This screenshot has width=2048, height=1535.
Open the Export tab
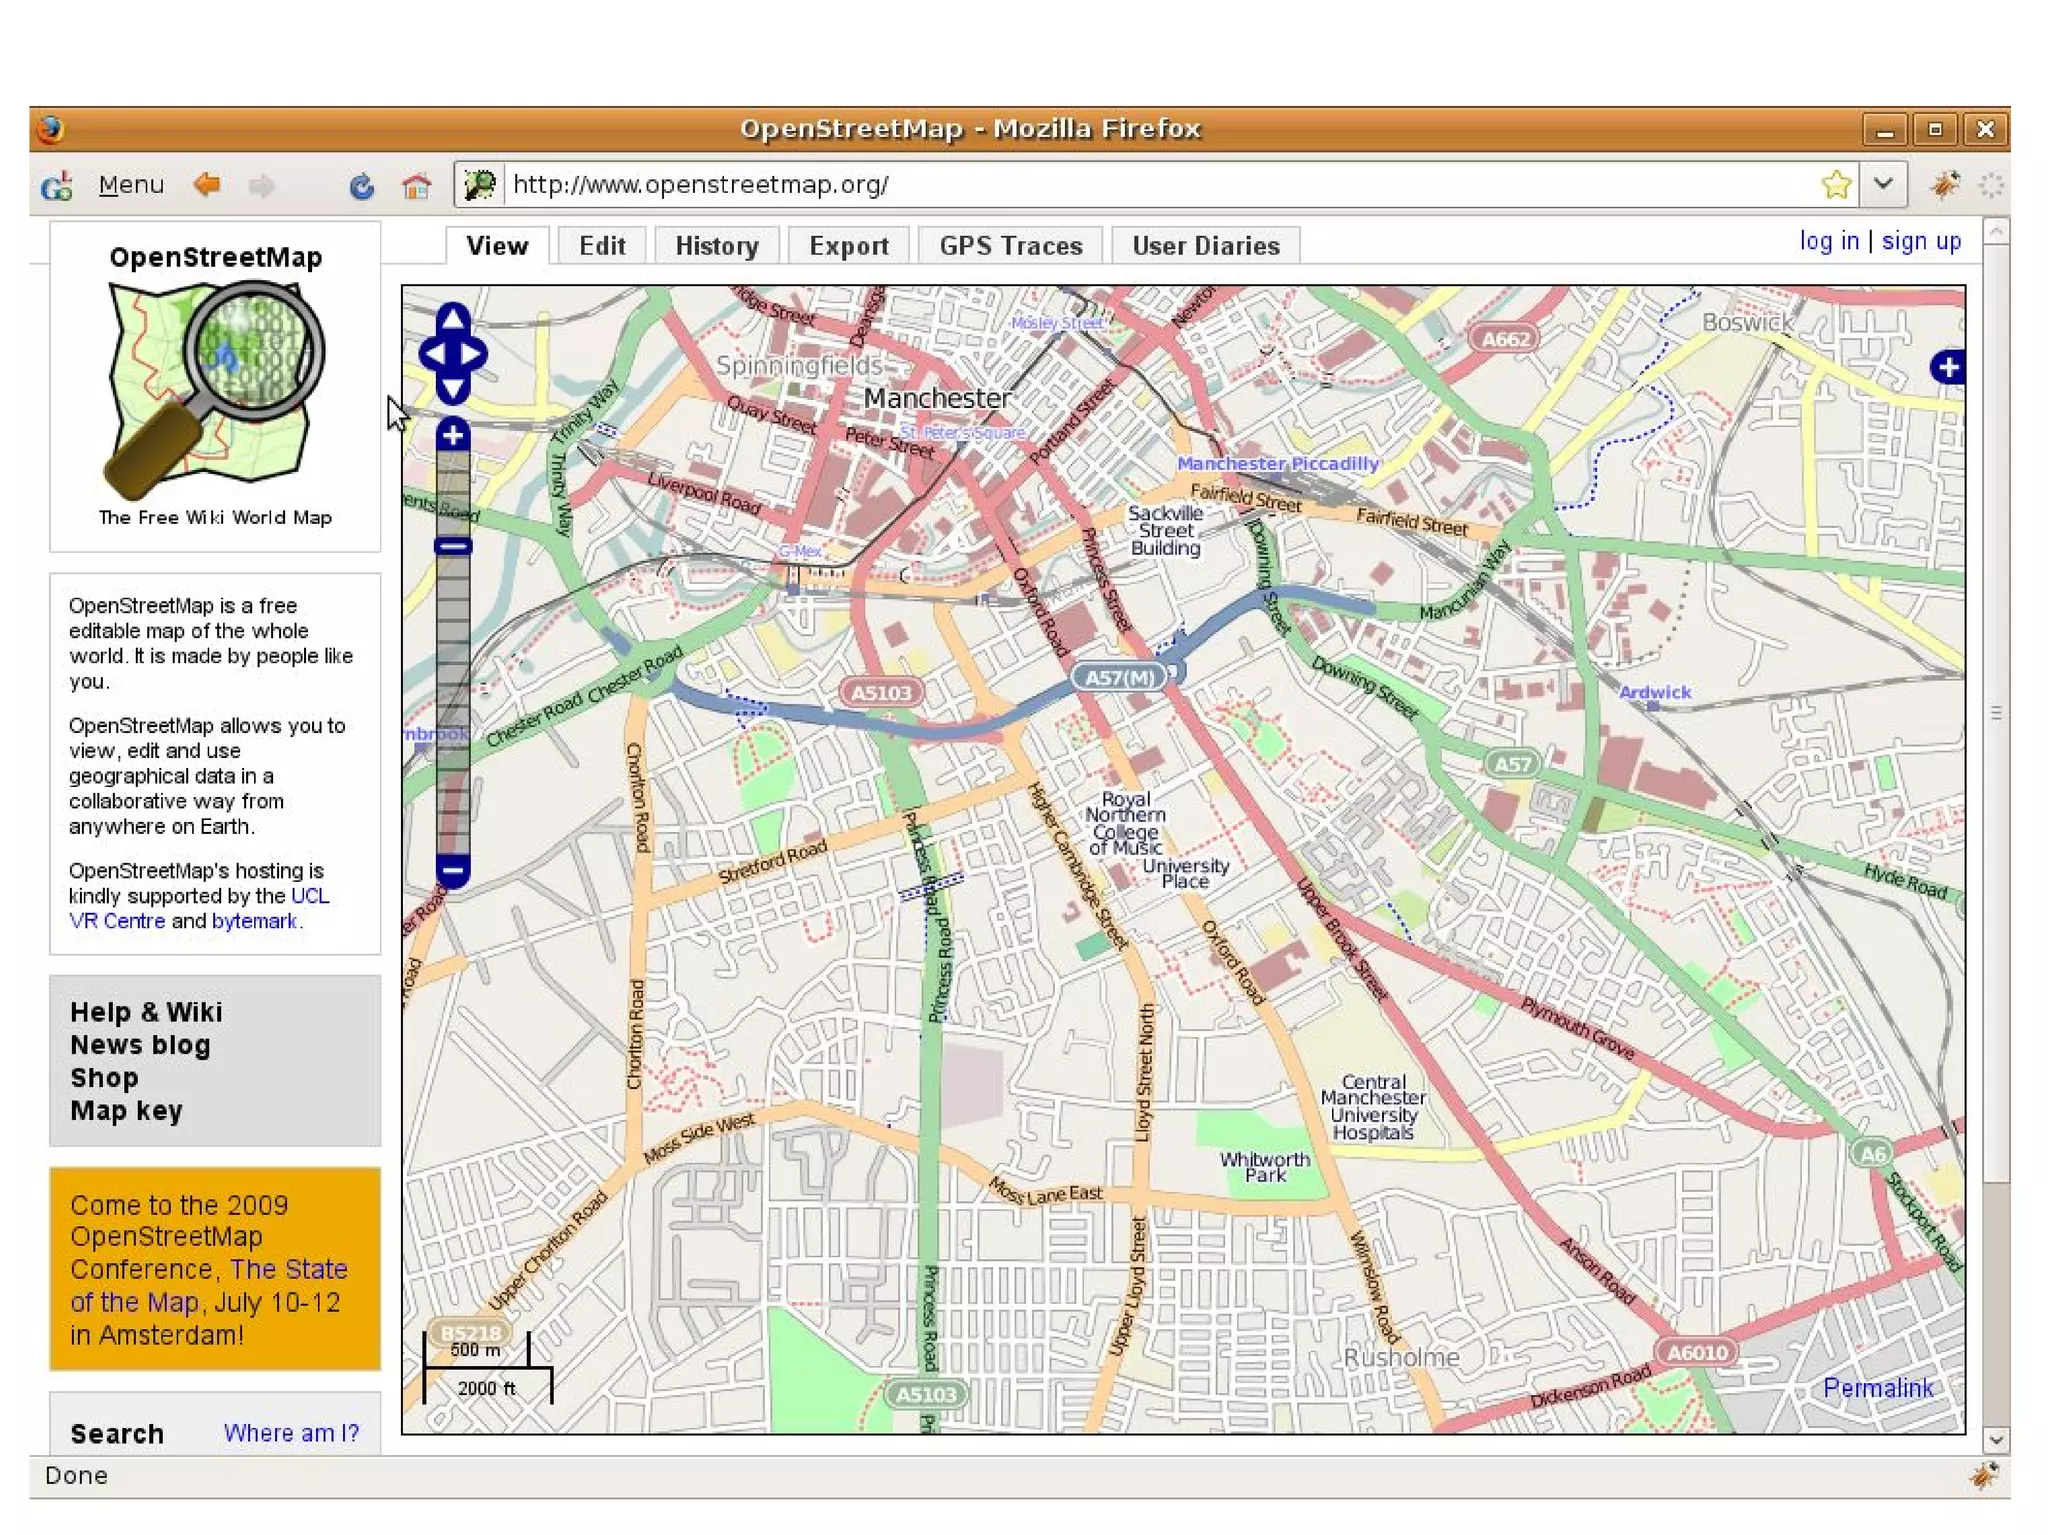[849, 246]
